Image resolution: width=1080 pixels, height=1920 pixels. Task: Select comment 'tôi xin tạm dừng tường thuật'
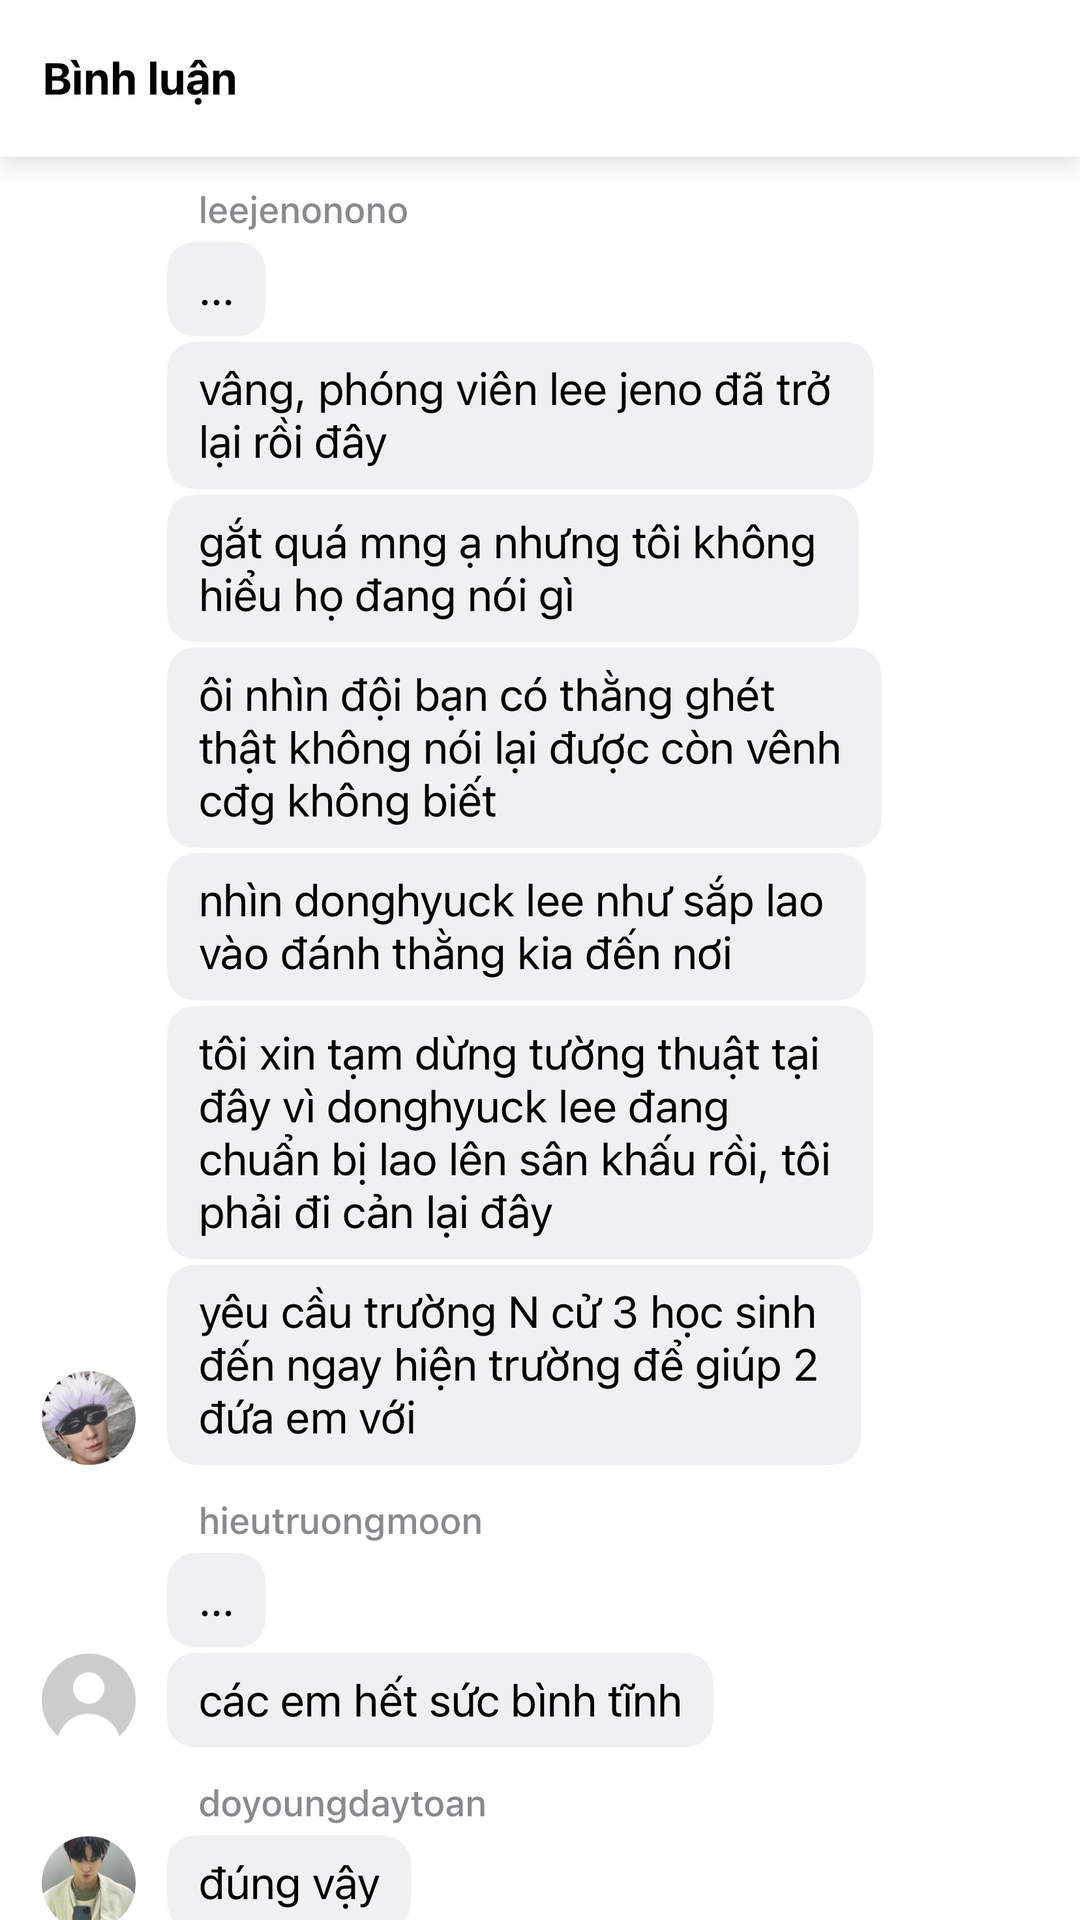pos(520,1132)
